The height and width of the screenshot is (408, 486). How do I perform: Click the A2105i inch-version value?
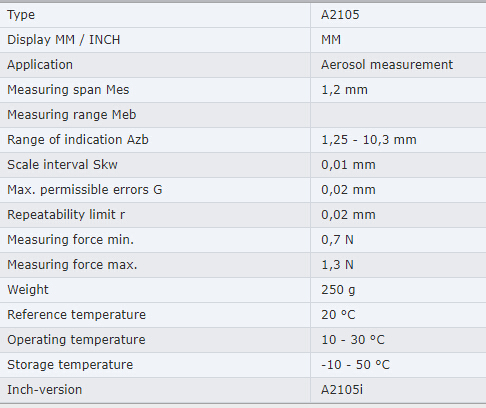(342, 390)
